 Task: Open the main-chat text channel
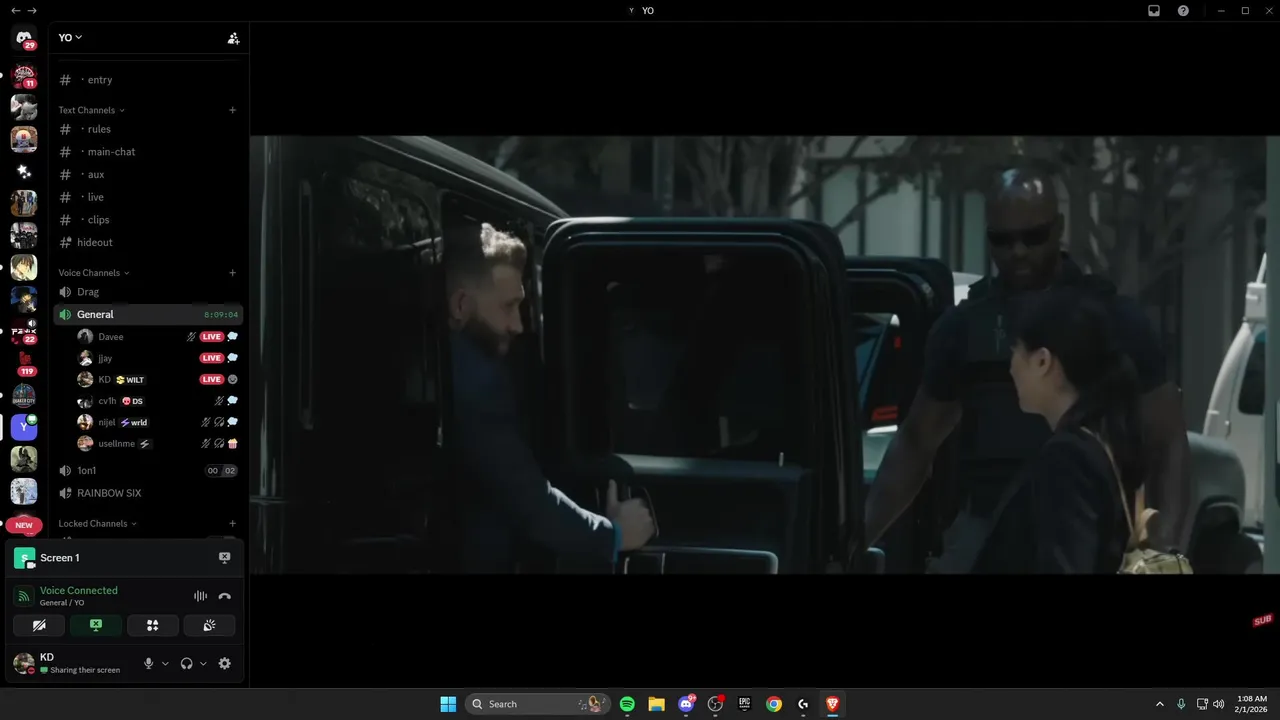click(148, 152)
